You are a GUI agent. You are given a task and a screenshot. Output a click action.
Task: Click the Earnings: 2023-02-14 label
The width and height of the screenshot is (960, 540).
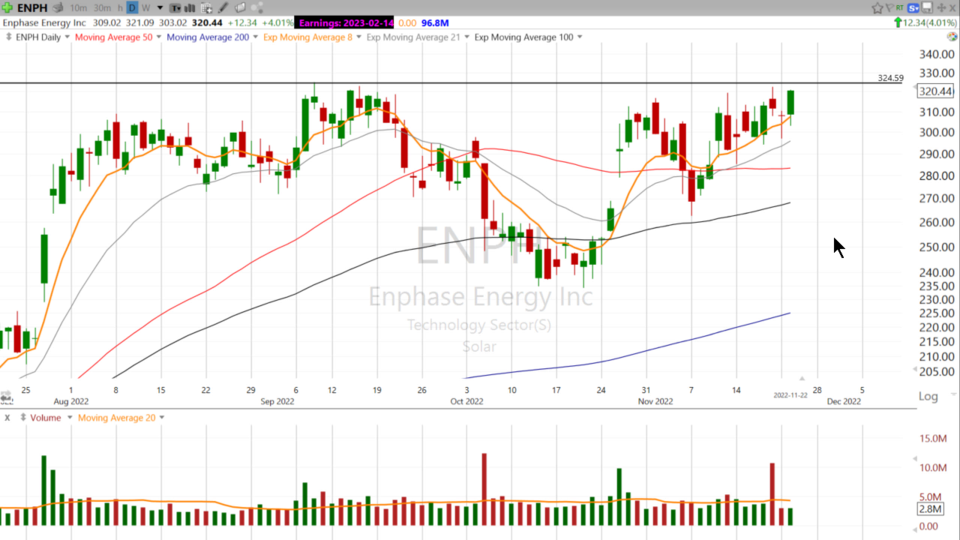[345, 23]
